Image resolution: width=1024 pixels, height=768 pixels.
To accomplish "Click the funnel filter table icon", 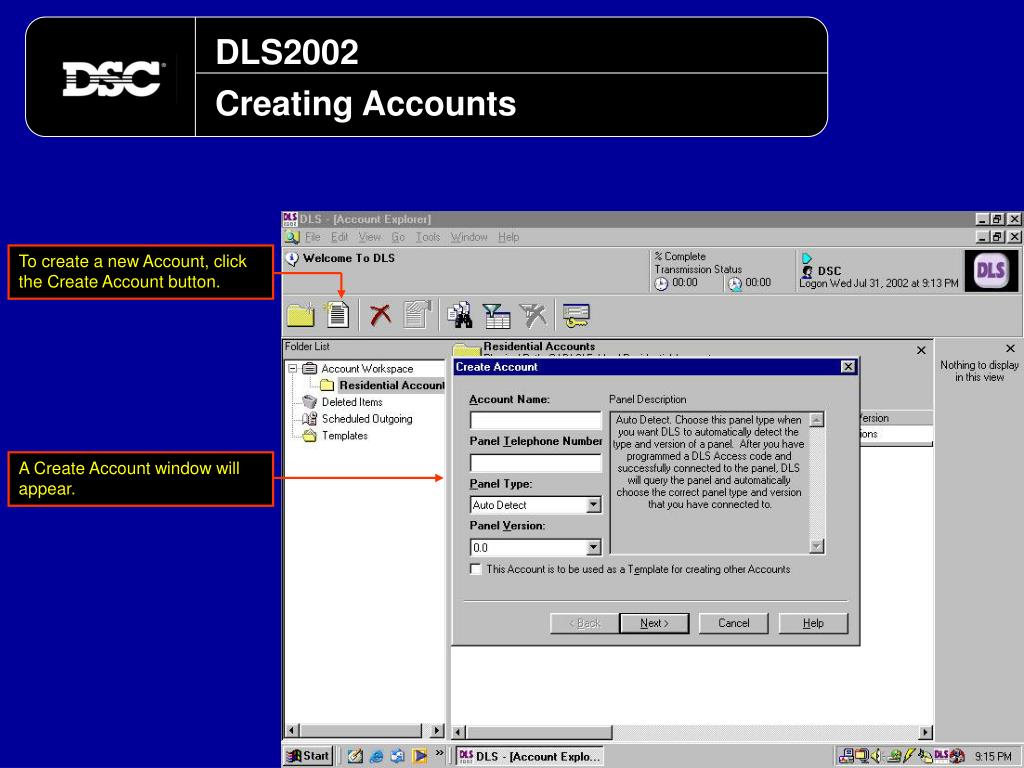I will (x=496, y=315).
